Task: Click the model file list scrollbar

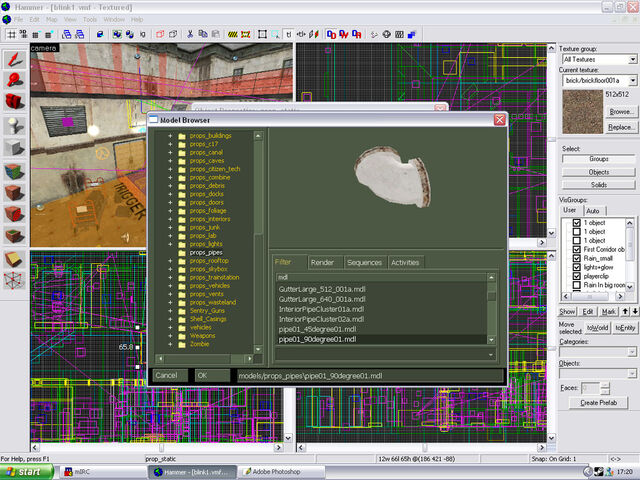Action: point(491,308)
